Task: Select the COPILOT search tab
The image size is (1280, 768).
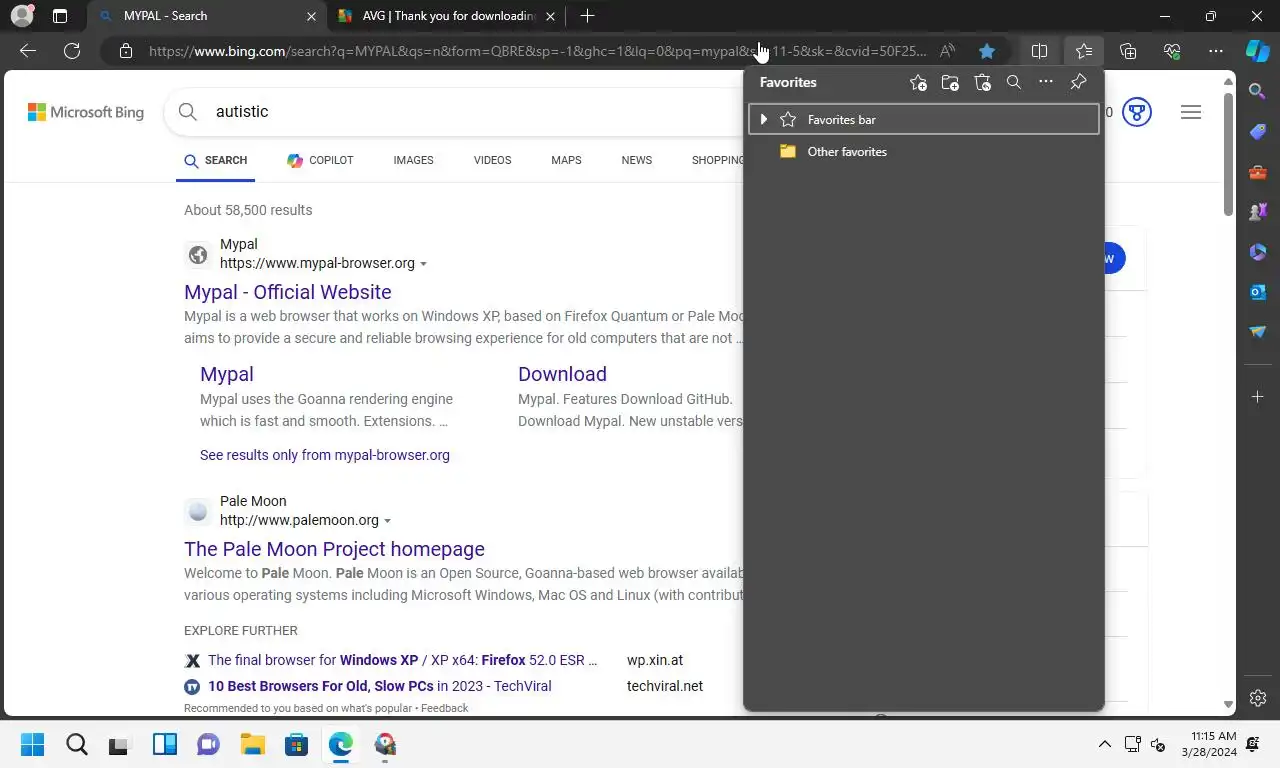Action: pyautogui.click(x=320, y=160)
